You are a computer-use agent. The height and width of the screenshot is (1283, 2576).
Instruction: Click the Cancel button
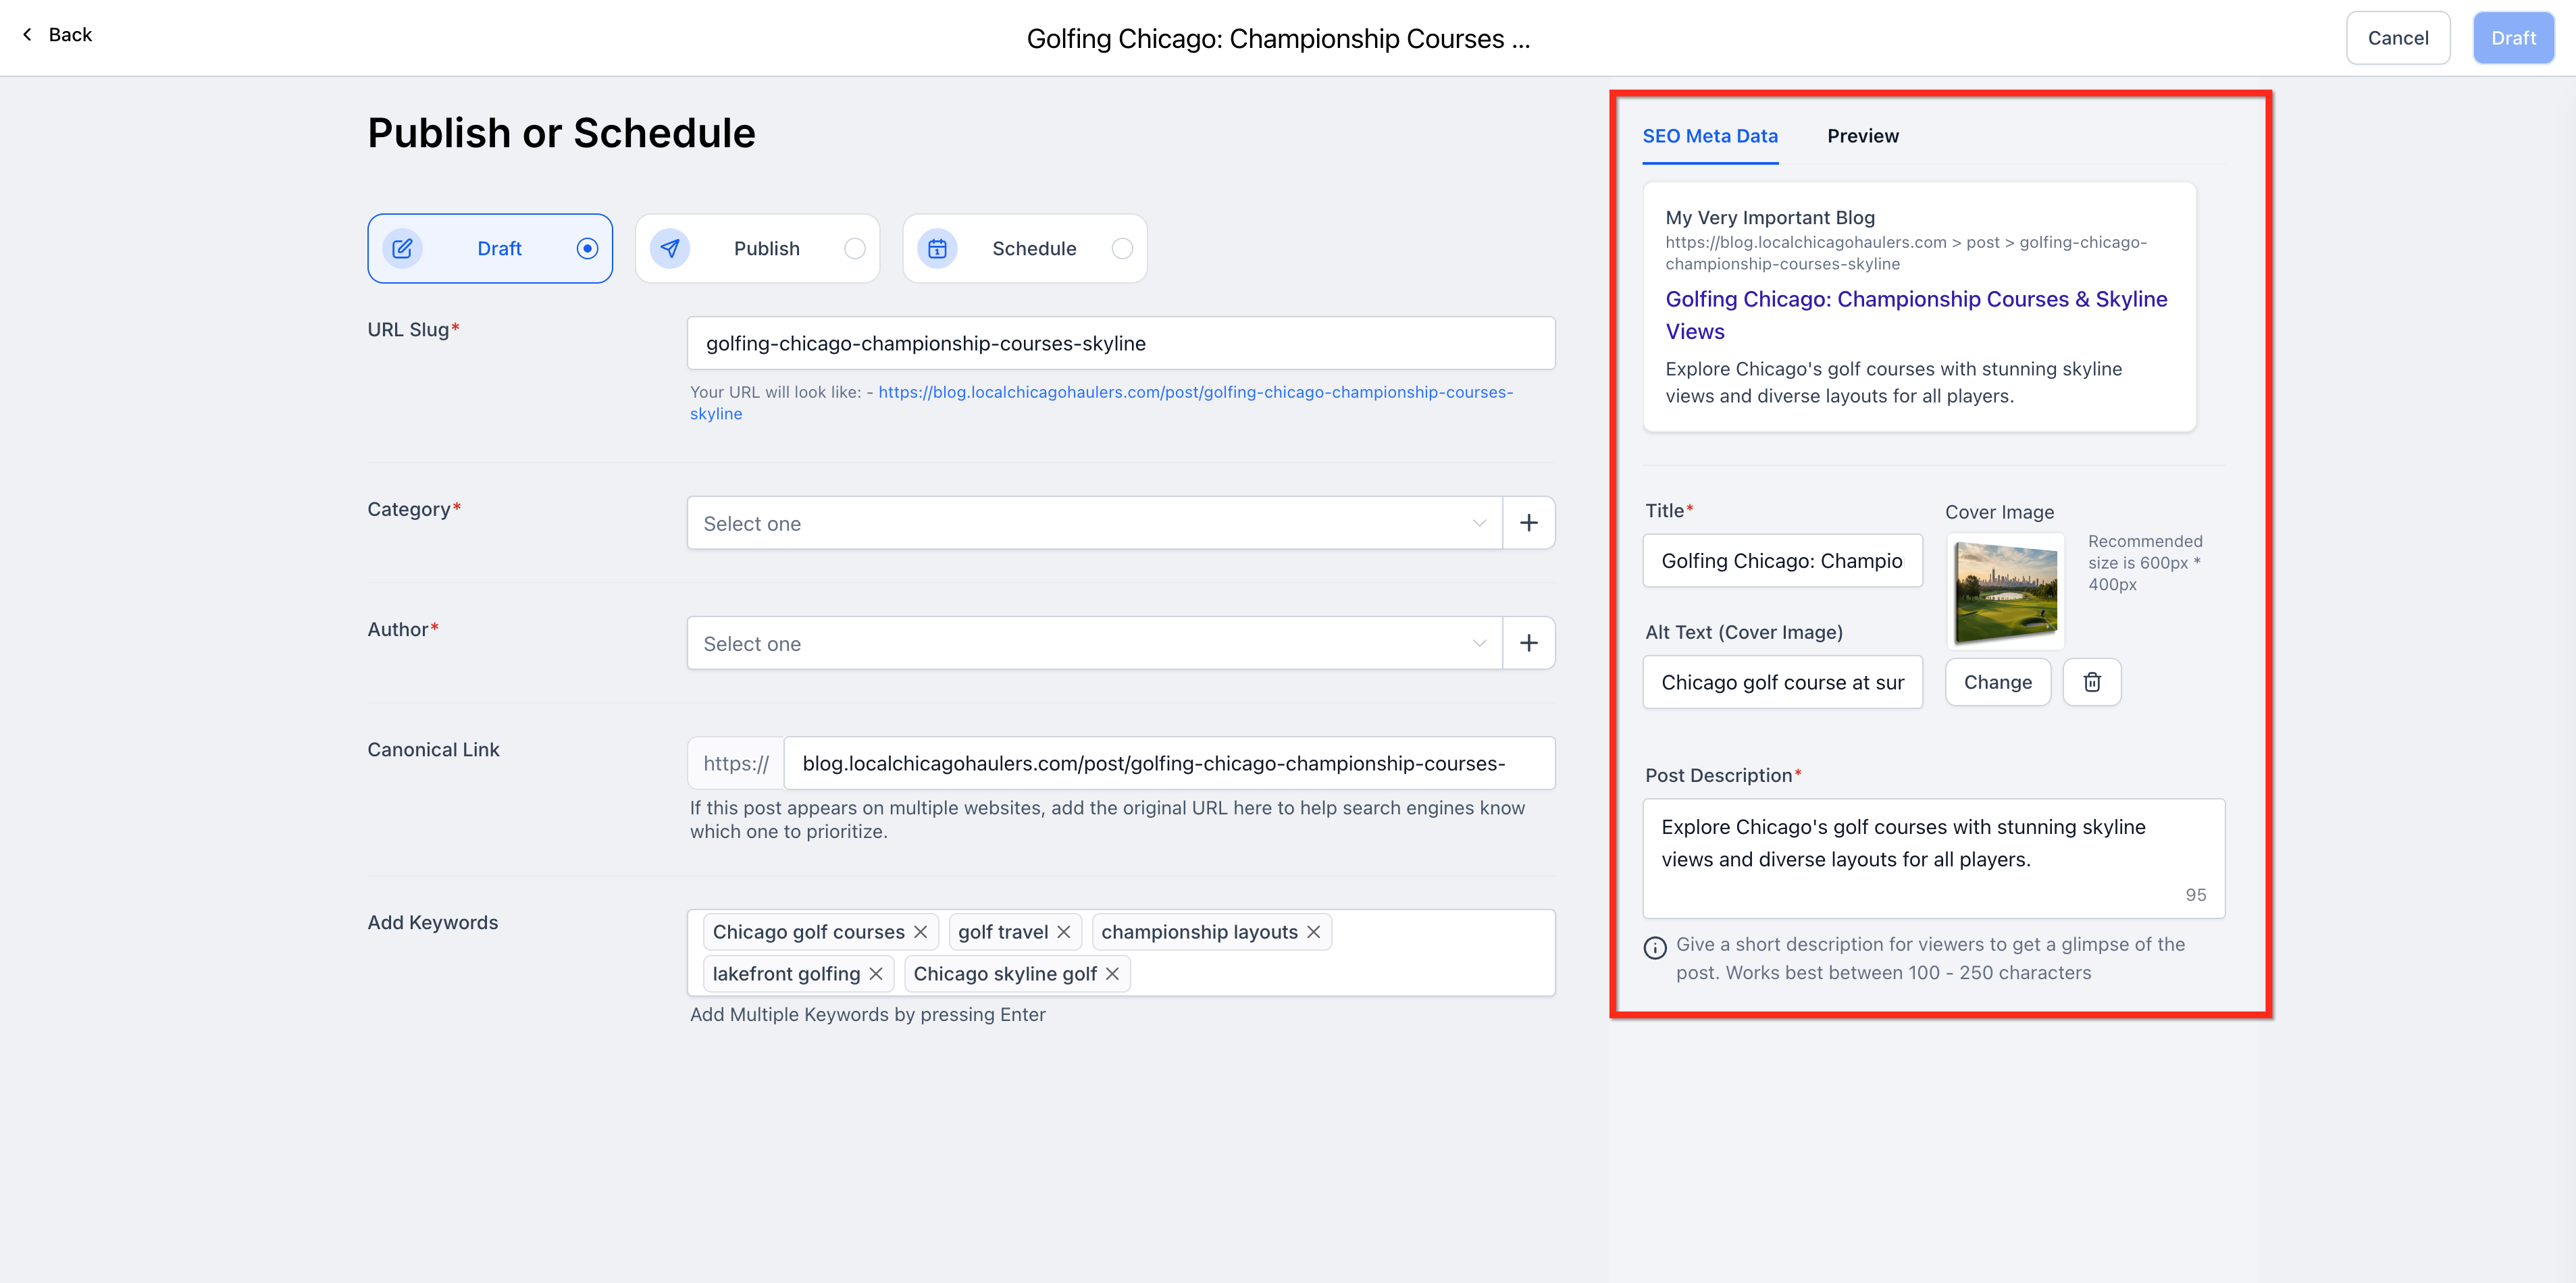2397,38
